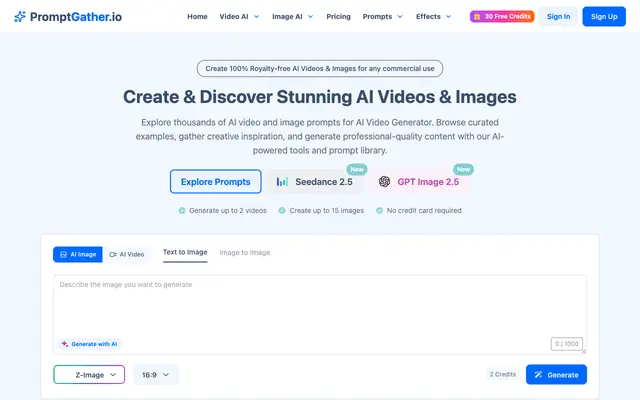Click the Sign In button

point(558,17)
